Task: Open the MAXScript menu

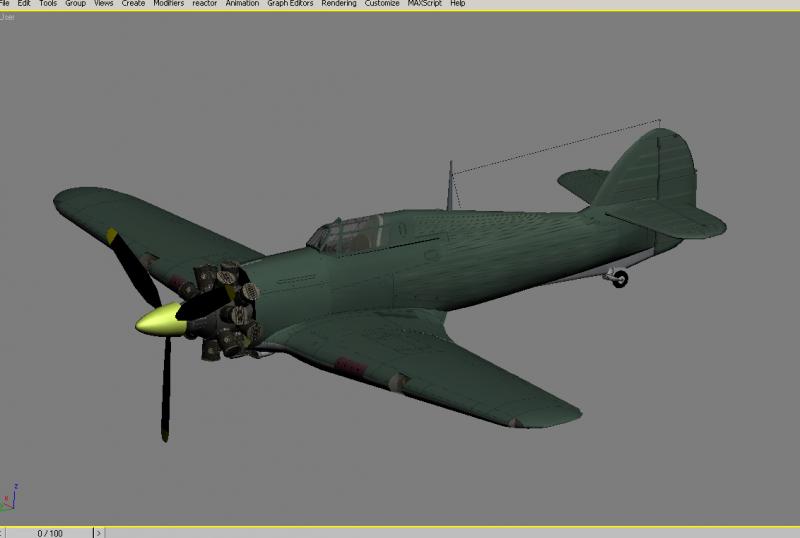Action: [x=424, y=3]
